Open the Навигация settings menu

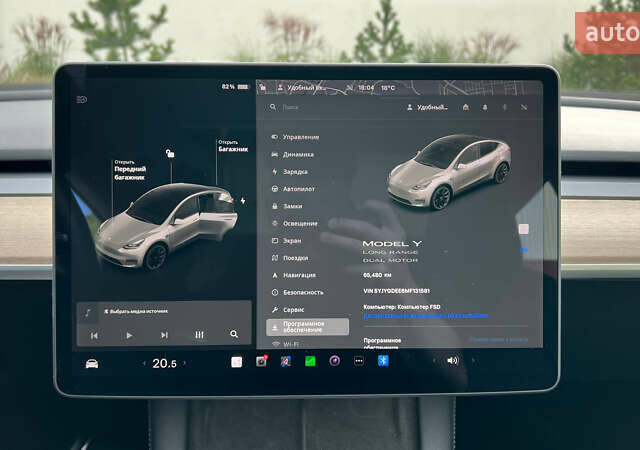click(x=293, y=275)
